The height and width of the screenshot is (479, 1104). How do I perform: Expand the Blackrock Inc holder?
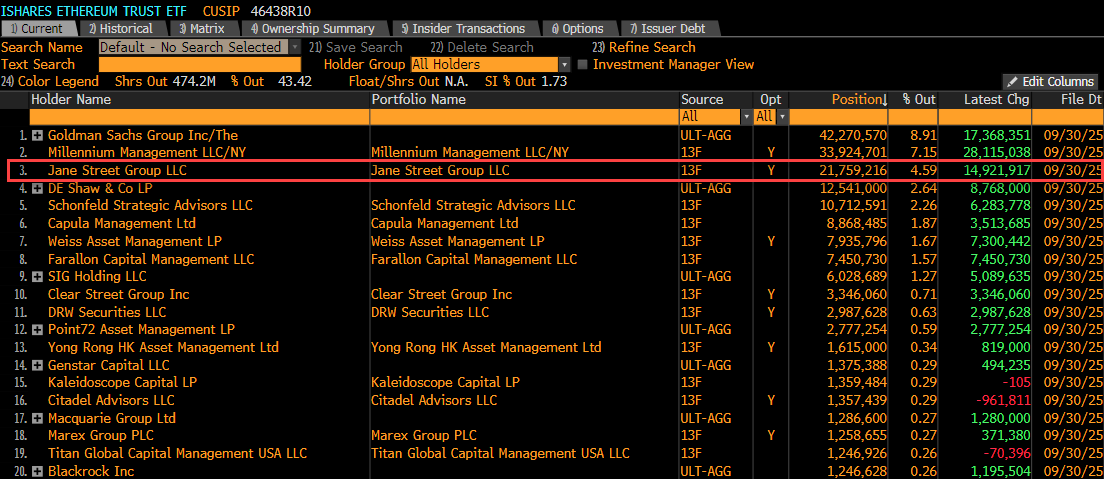coord(37,471)
